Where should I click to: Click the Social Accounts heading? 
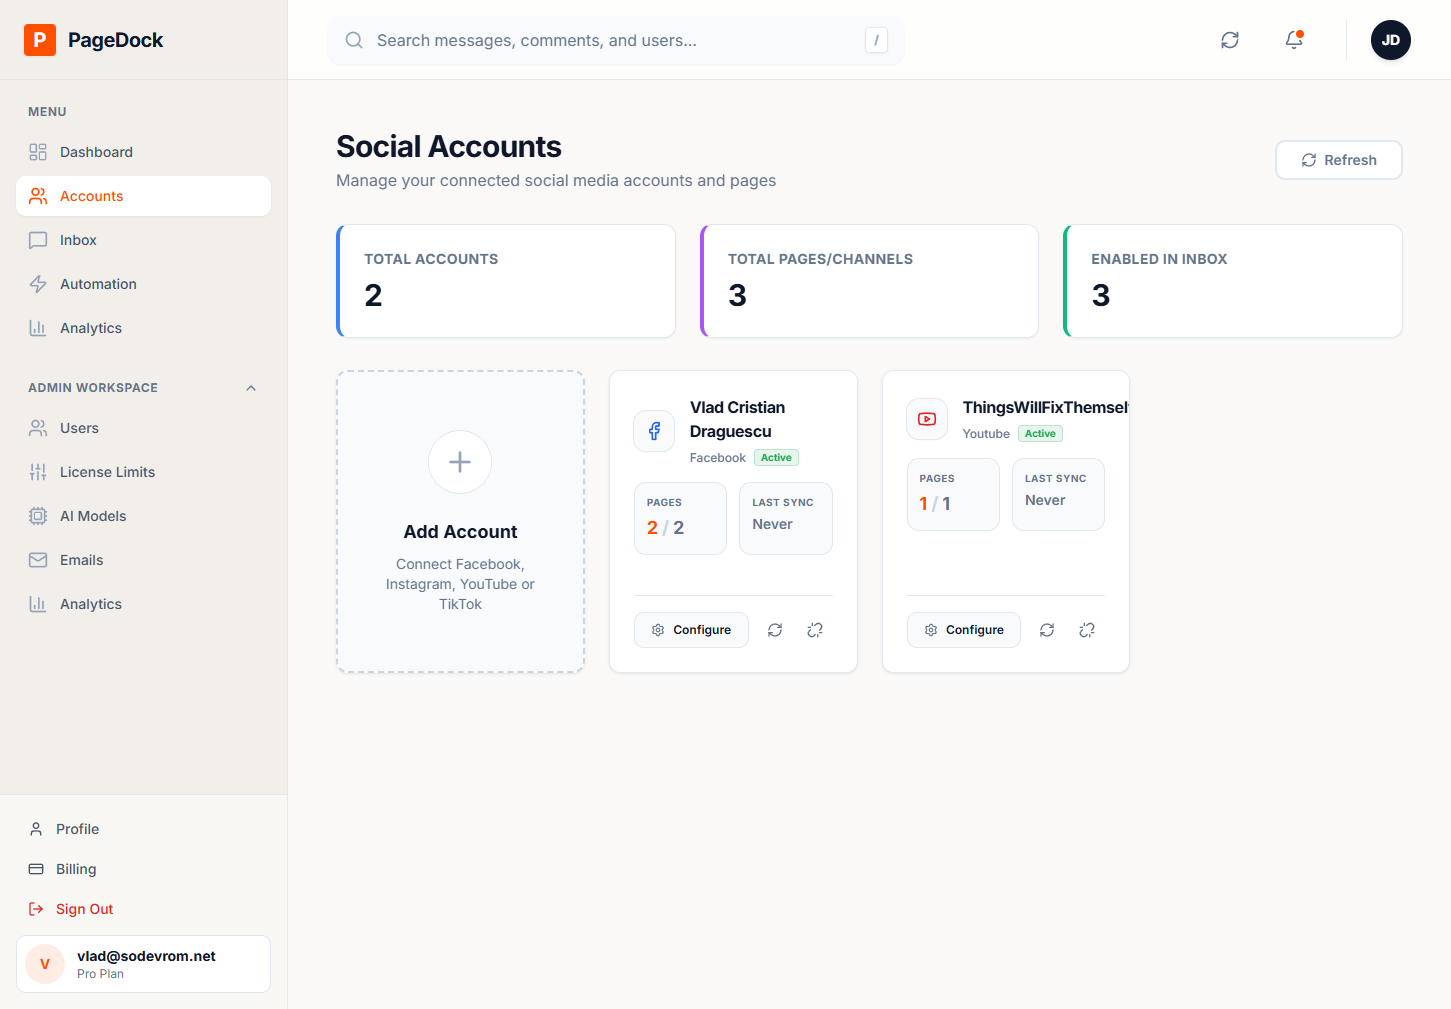point(449,147)
